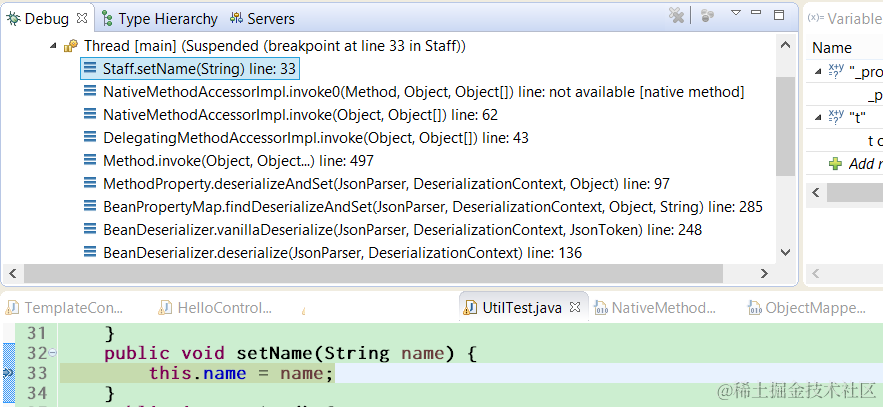The height and width of the screenshot is (407, 883).
Task: Click Debug panel horizontal scrollbar right arrow
Action: click(x=764, y=274)
